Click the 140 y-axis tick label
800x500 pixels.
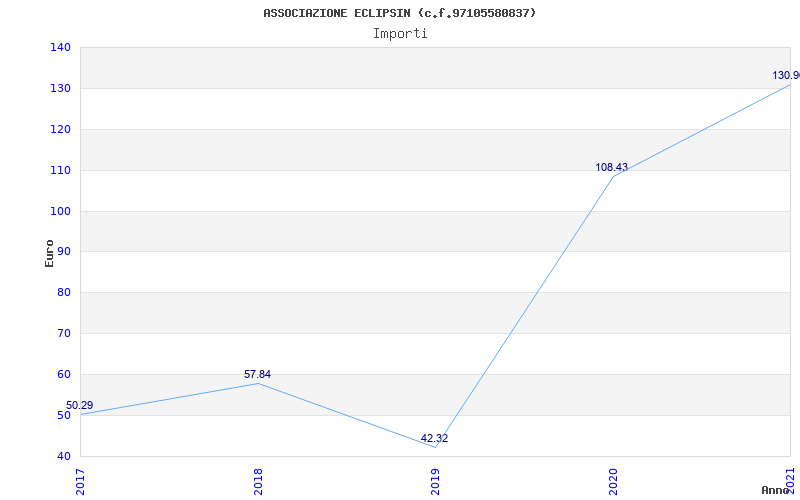pos(60,47)
